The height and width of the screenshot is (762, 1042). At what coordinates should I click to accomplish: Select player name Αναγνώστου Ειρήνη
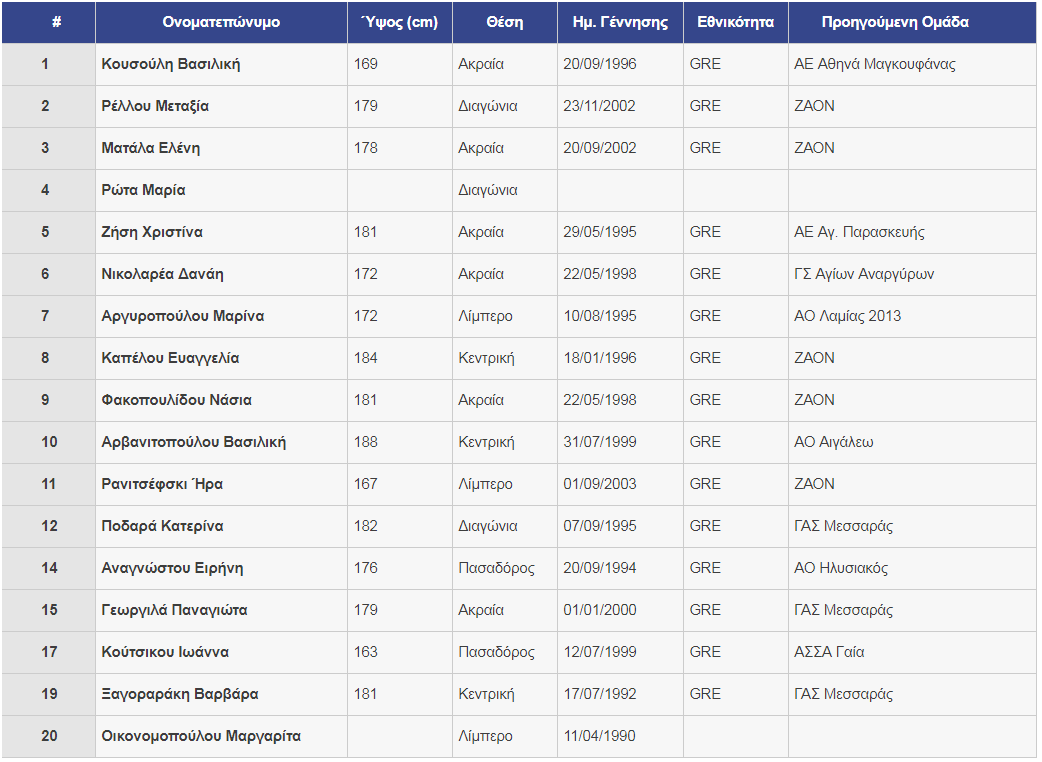172,568
